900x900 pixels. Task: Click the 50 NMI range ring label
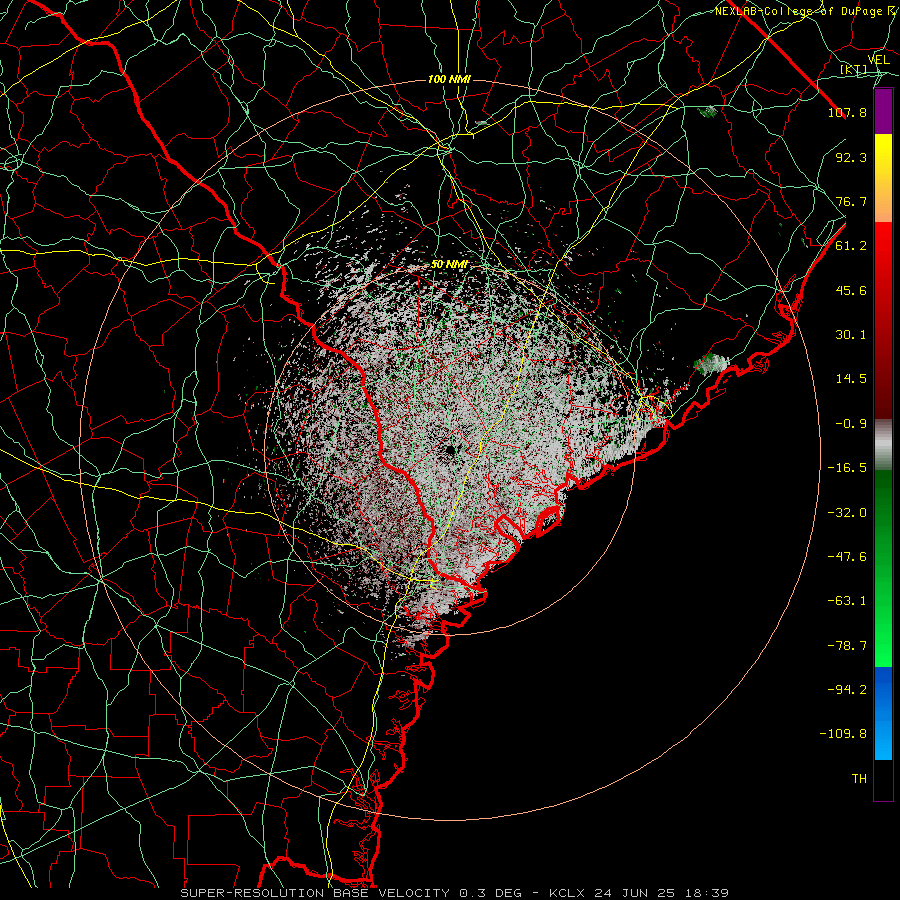[449, 265]
